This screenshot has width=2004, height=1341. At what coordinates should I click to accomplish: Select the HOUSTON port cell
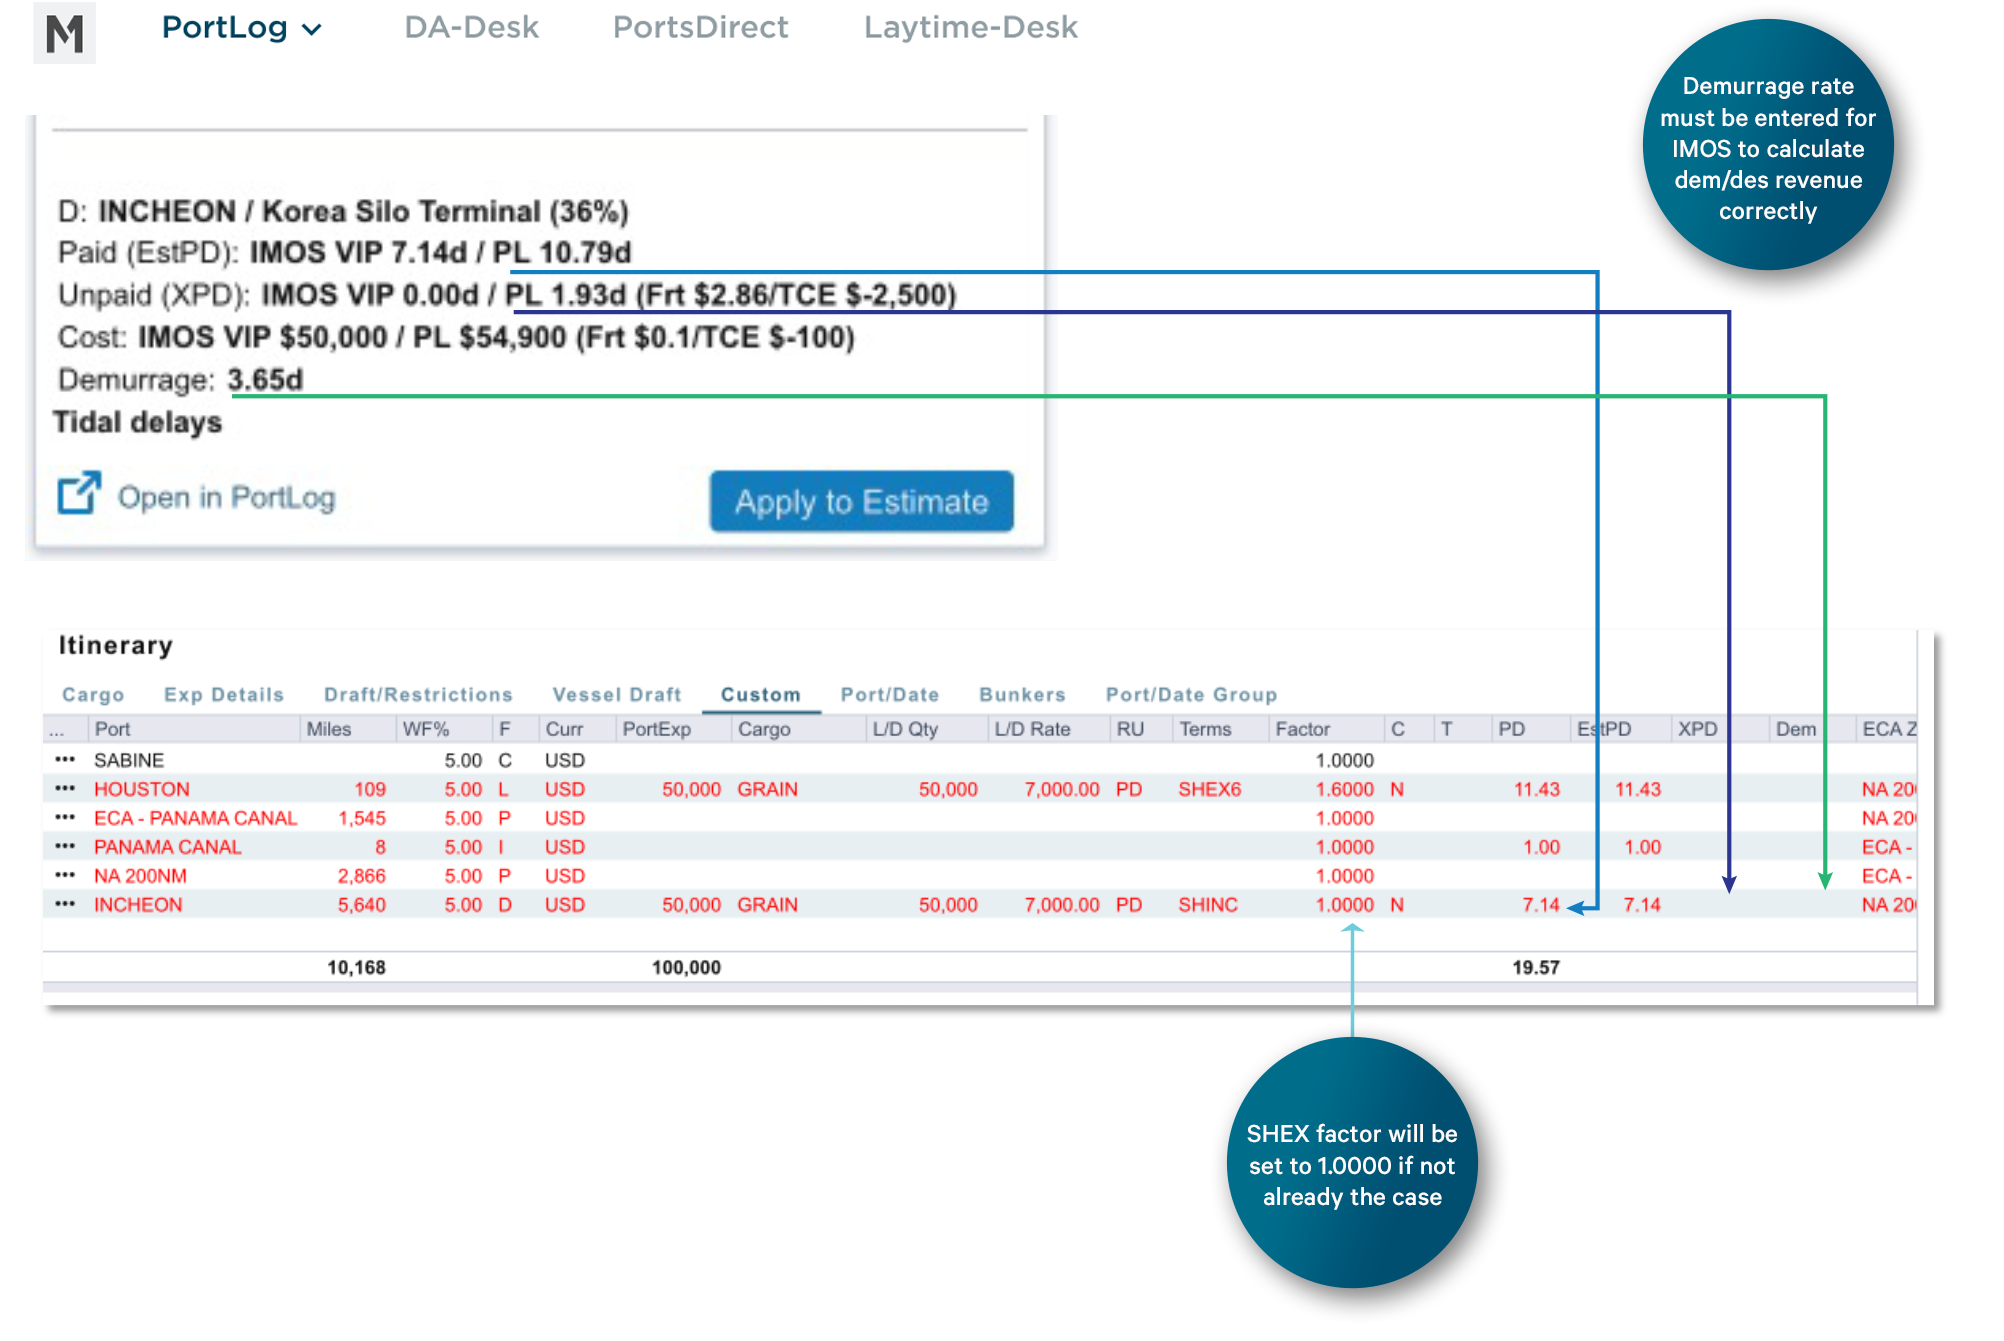tap(141, 789)
